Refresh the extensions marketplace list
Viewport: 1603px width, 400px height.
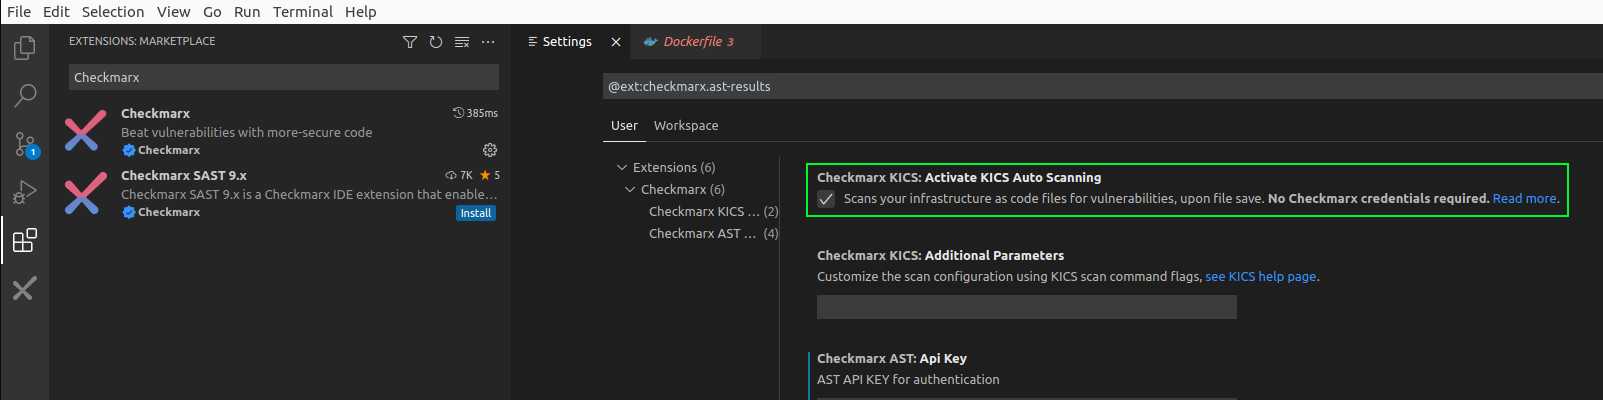pos(436,42)
